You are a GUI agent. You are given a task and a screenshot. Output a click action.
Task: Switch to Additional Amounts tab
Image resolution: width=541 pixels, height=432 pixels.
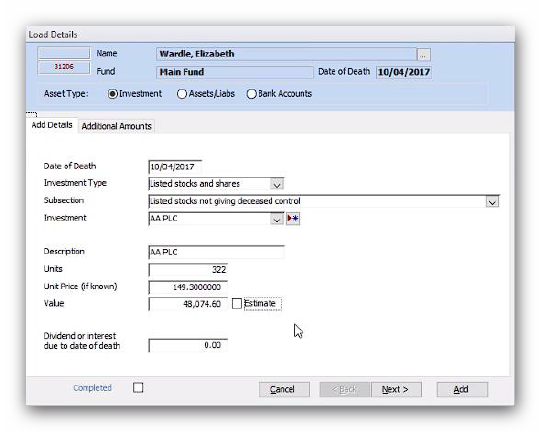click(117, 126)
